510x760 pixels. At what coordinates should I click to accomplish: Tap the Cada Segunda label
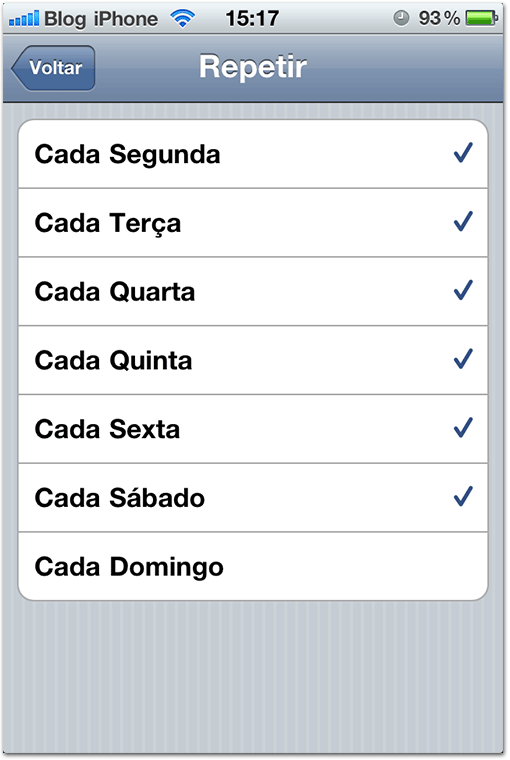click(128, 155)
